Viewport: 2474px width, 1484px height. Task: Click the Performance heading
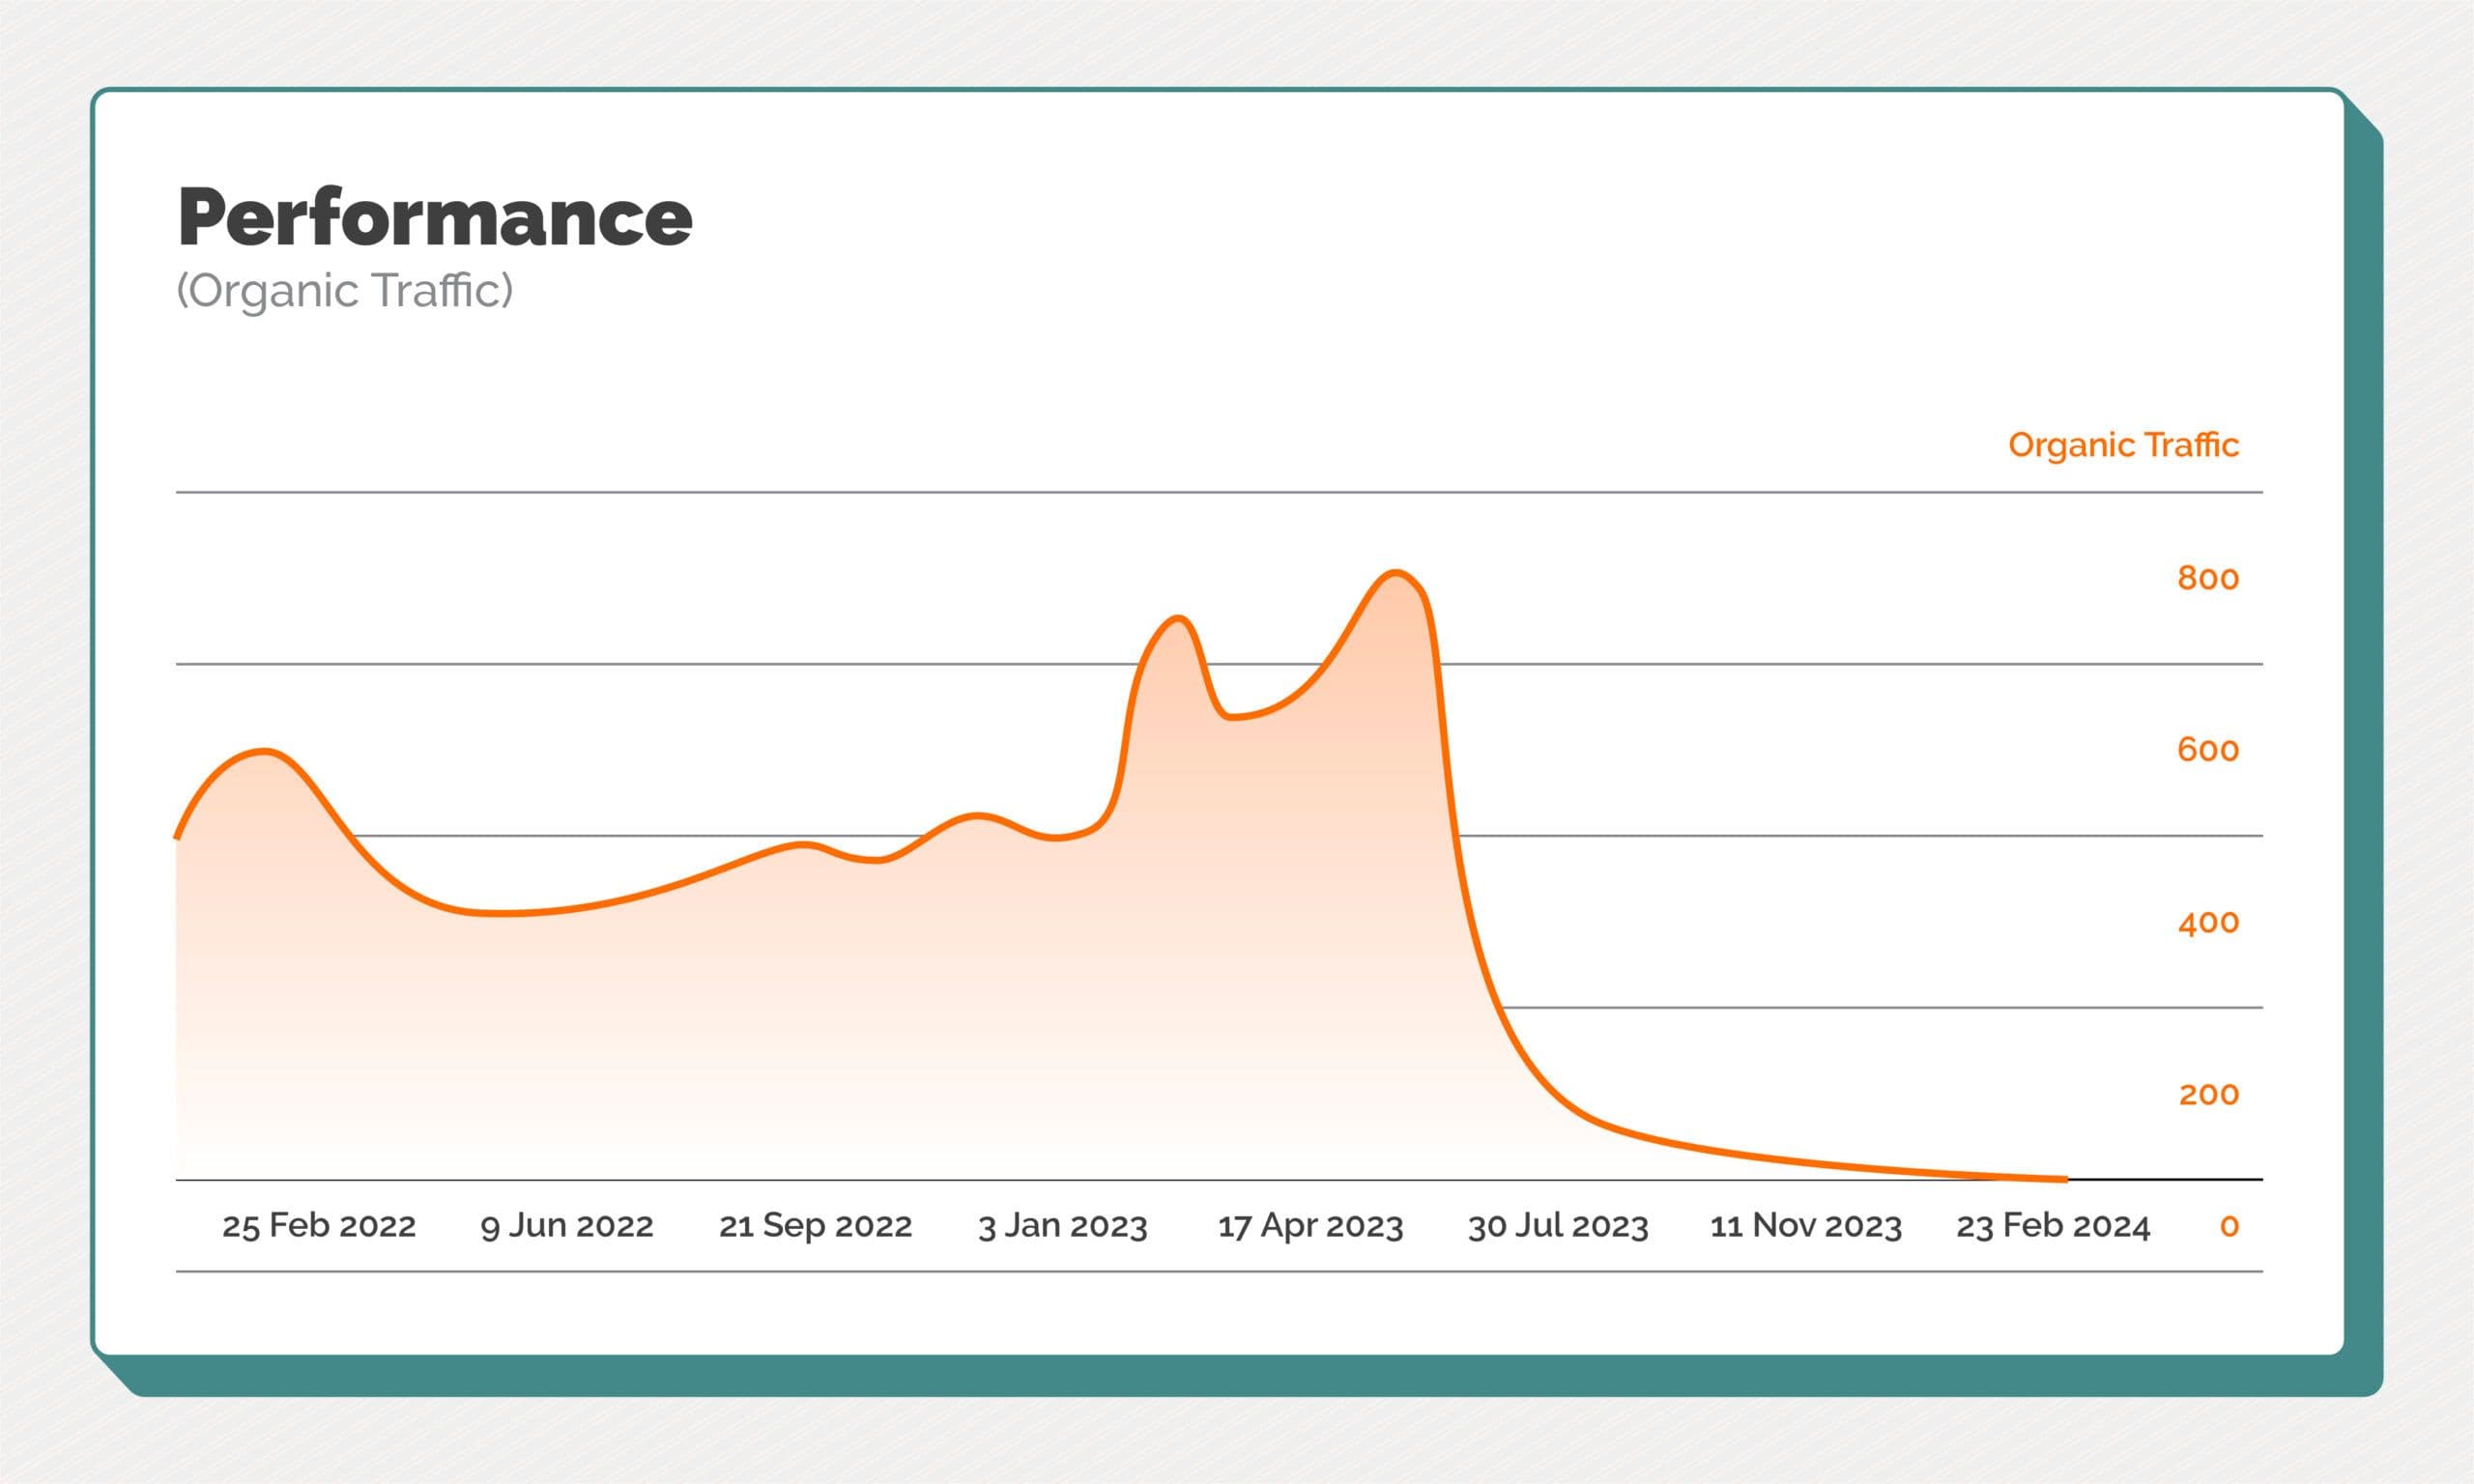point(434,217)
